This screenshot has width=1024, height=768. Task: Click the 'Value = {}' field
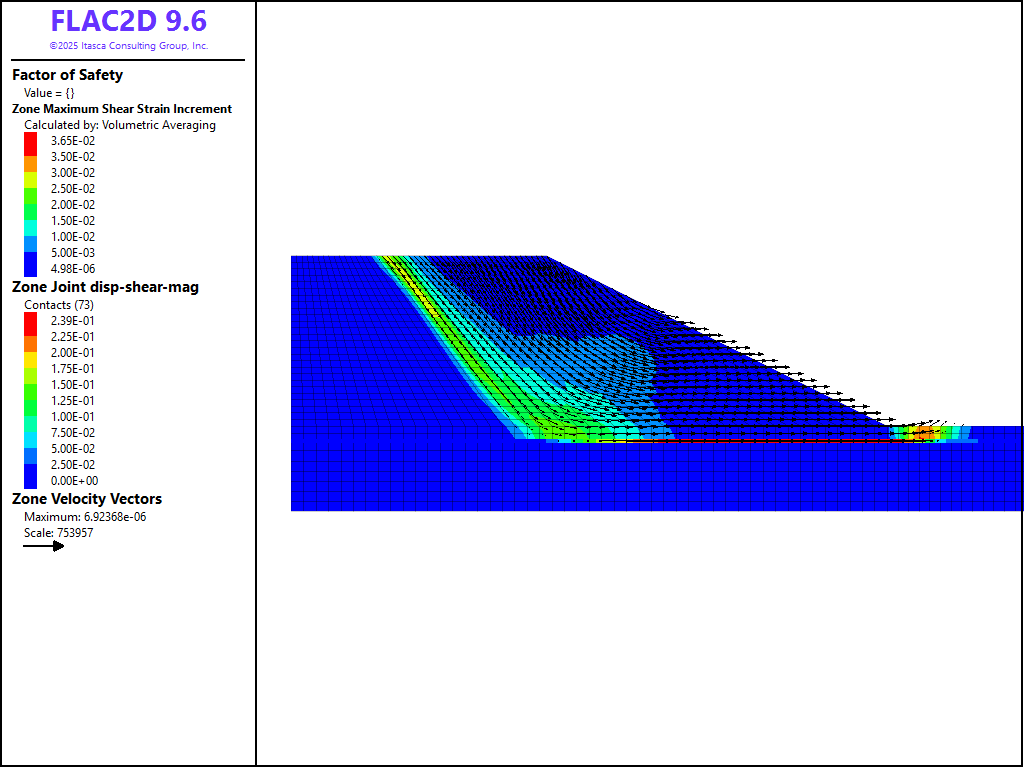[x=49, y=93]
